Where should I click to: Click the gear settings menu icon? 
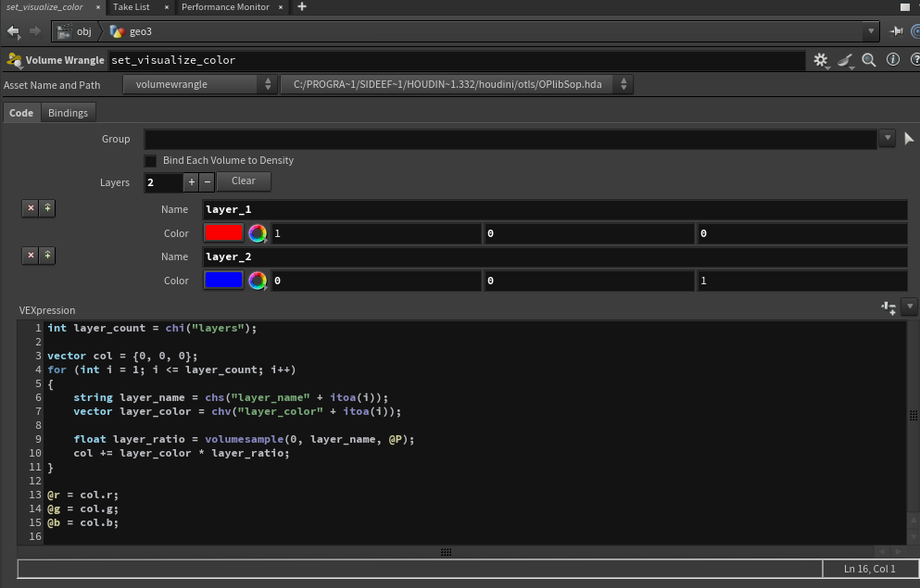[x=821, y=60]
